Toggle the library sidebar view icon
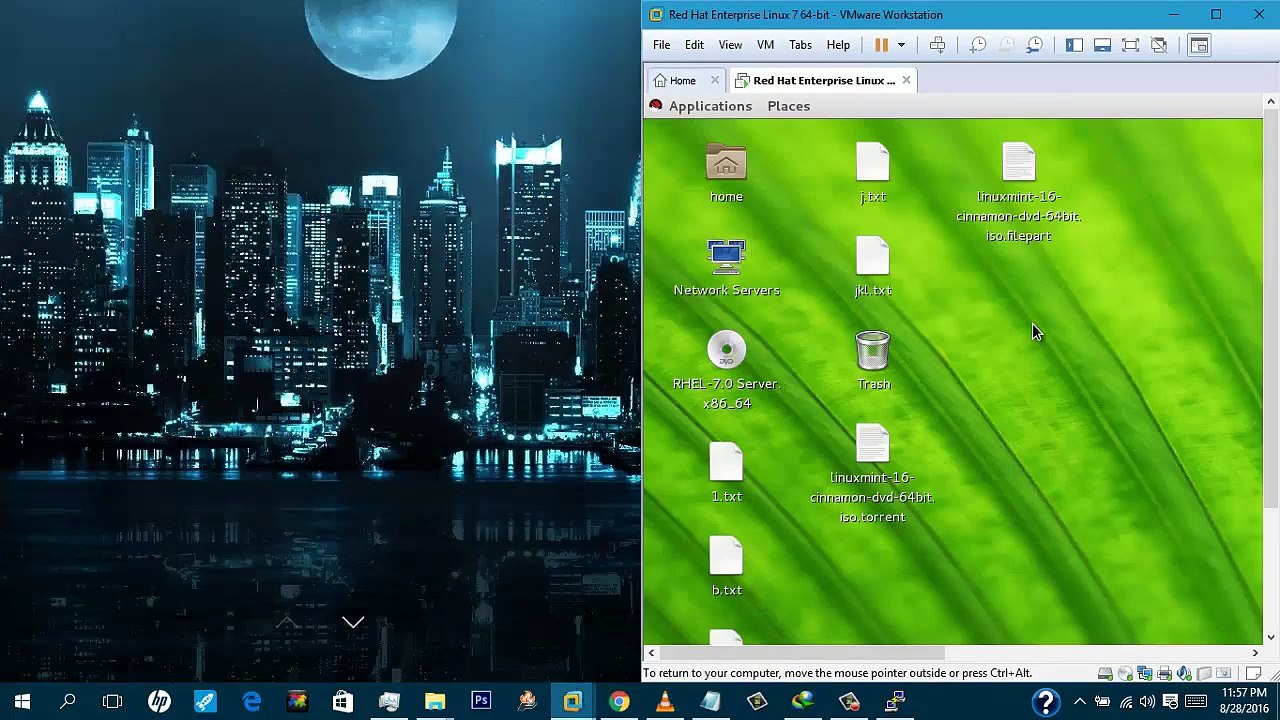 (x=1074, y=45)
